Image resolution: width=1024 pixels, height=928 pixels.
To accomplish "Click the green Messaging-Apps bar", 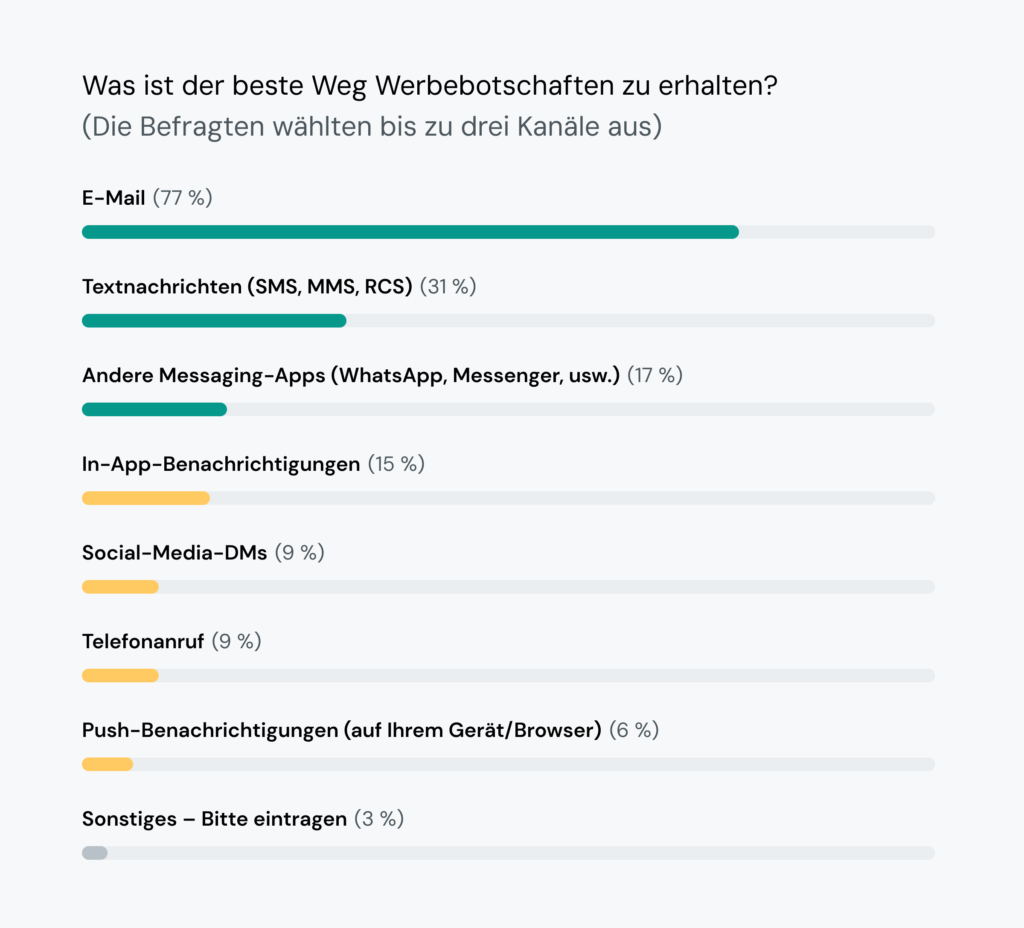I will coord(154,409).
